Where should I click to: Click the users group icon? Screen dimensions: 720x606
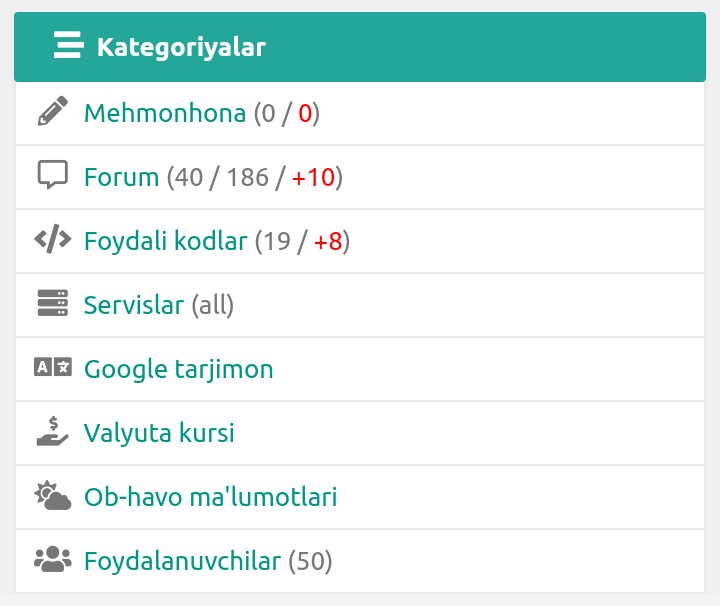coord(52,560)
